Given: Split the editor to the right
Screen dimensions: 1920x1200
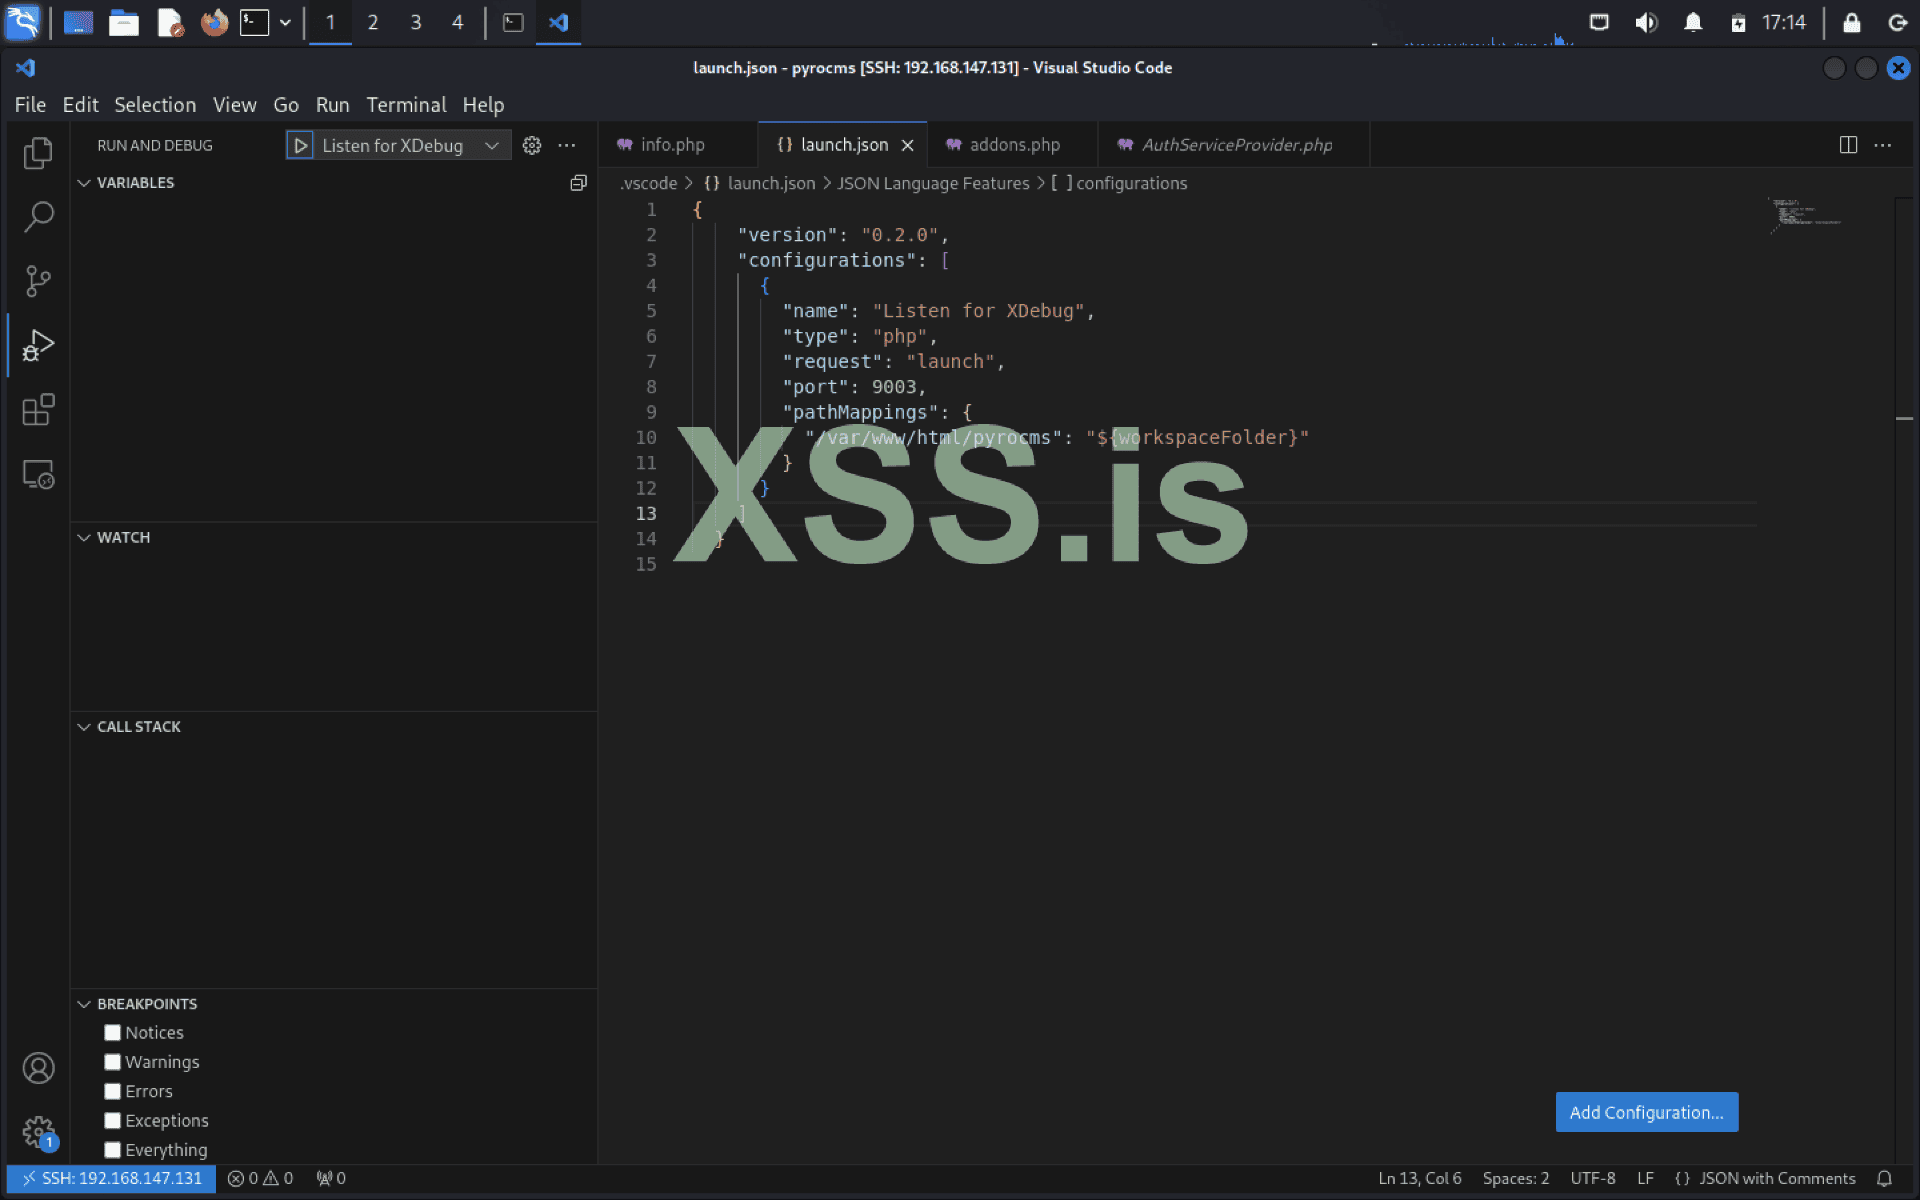Looking at the screenshot, I should pos(1848,145).
